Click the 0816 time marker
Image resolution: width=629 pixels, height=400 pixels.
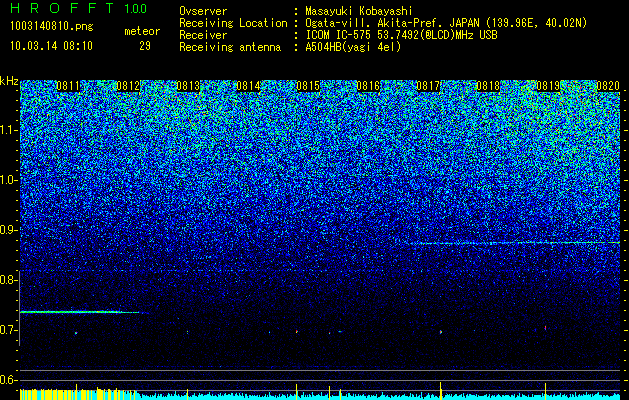(368, 86)
